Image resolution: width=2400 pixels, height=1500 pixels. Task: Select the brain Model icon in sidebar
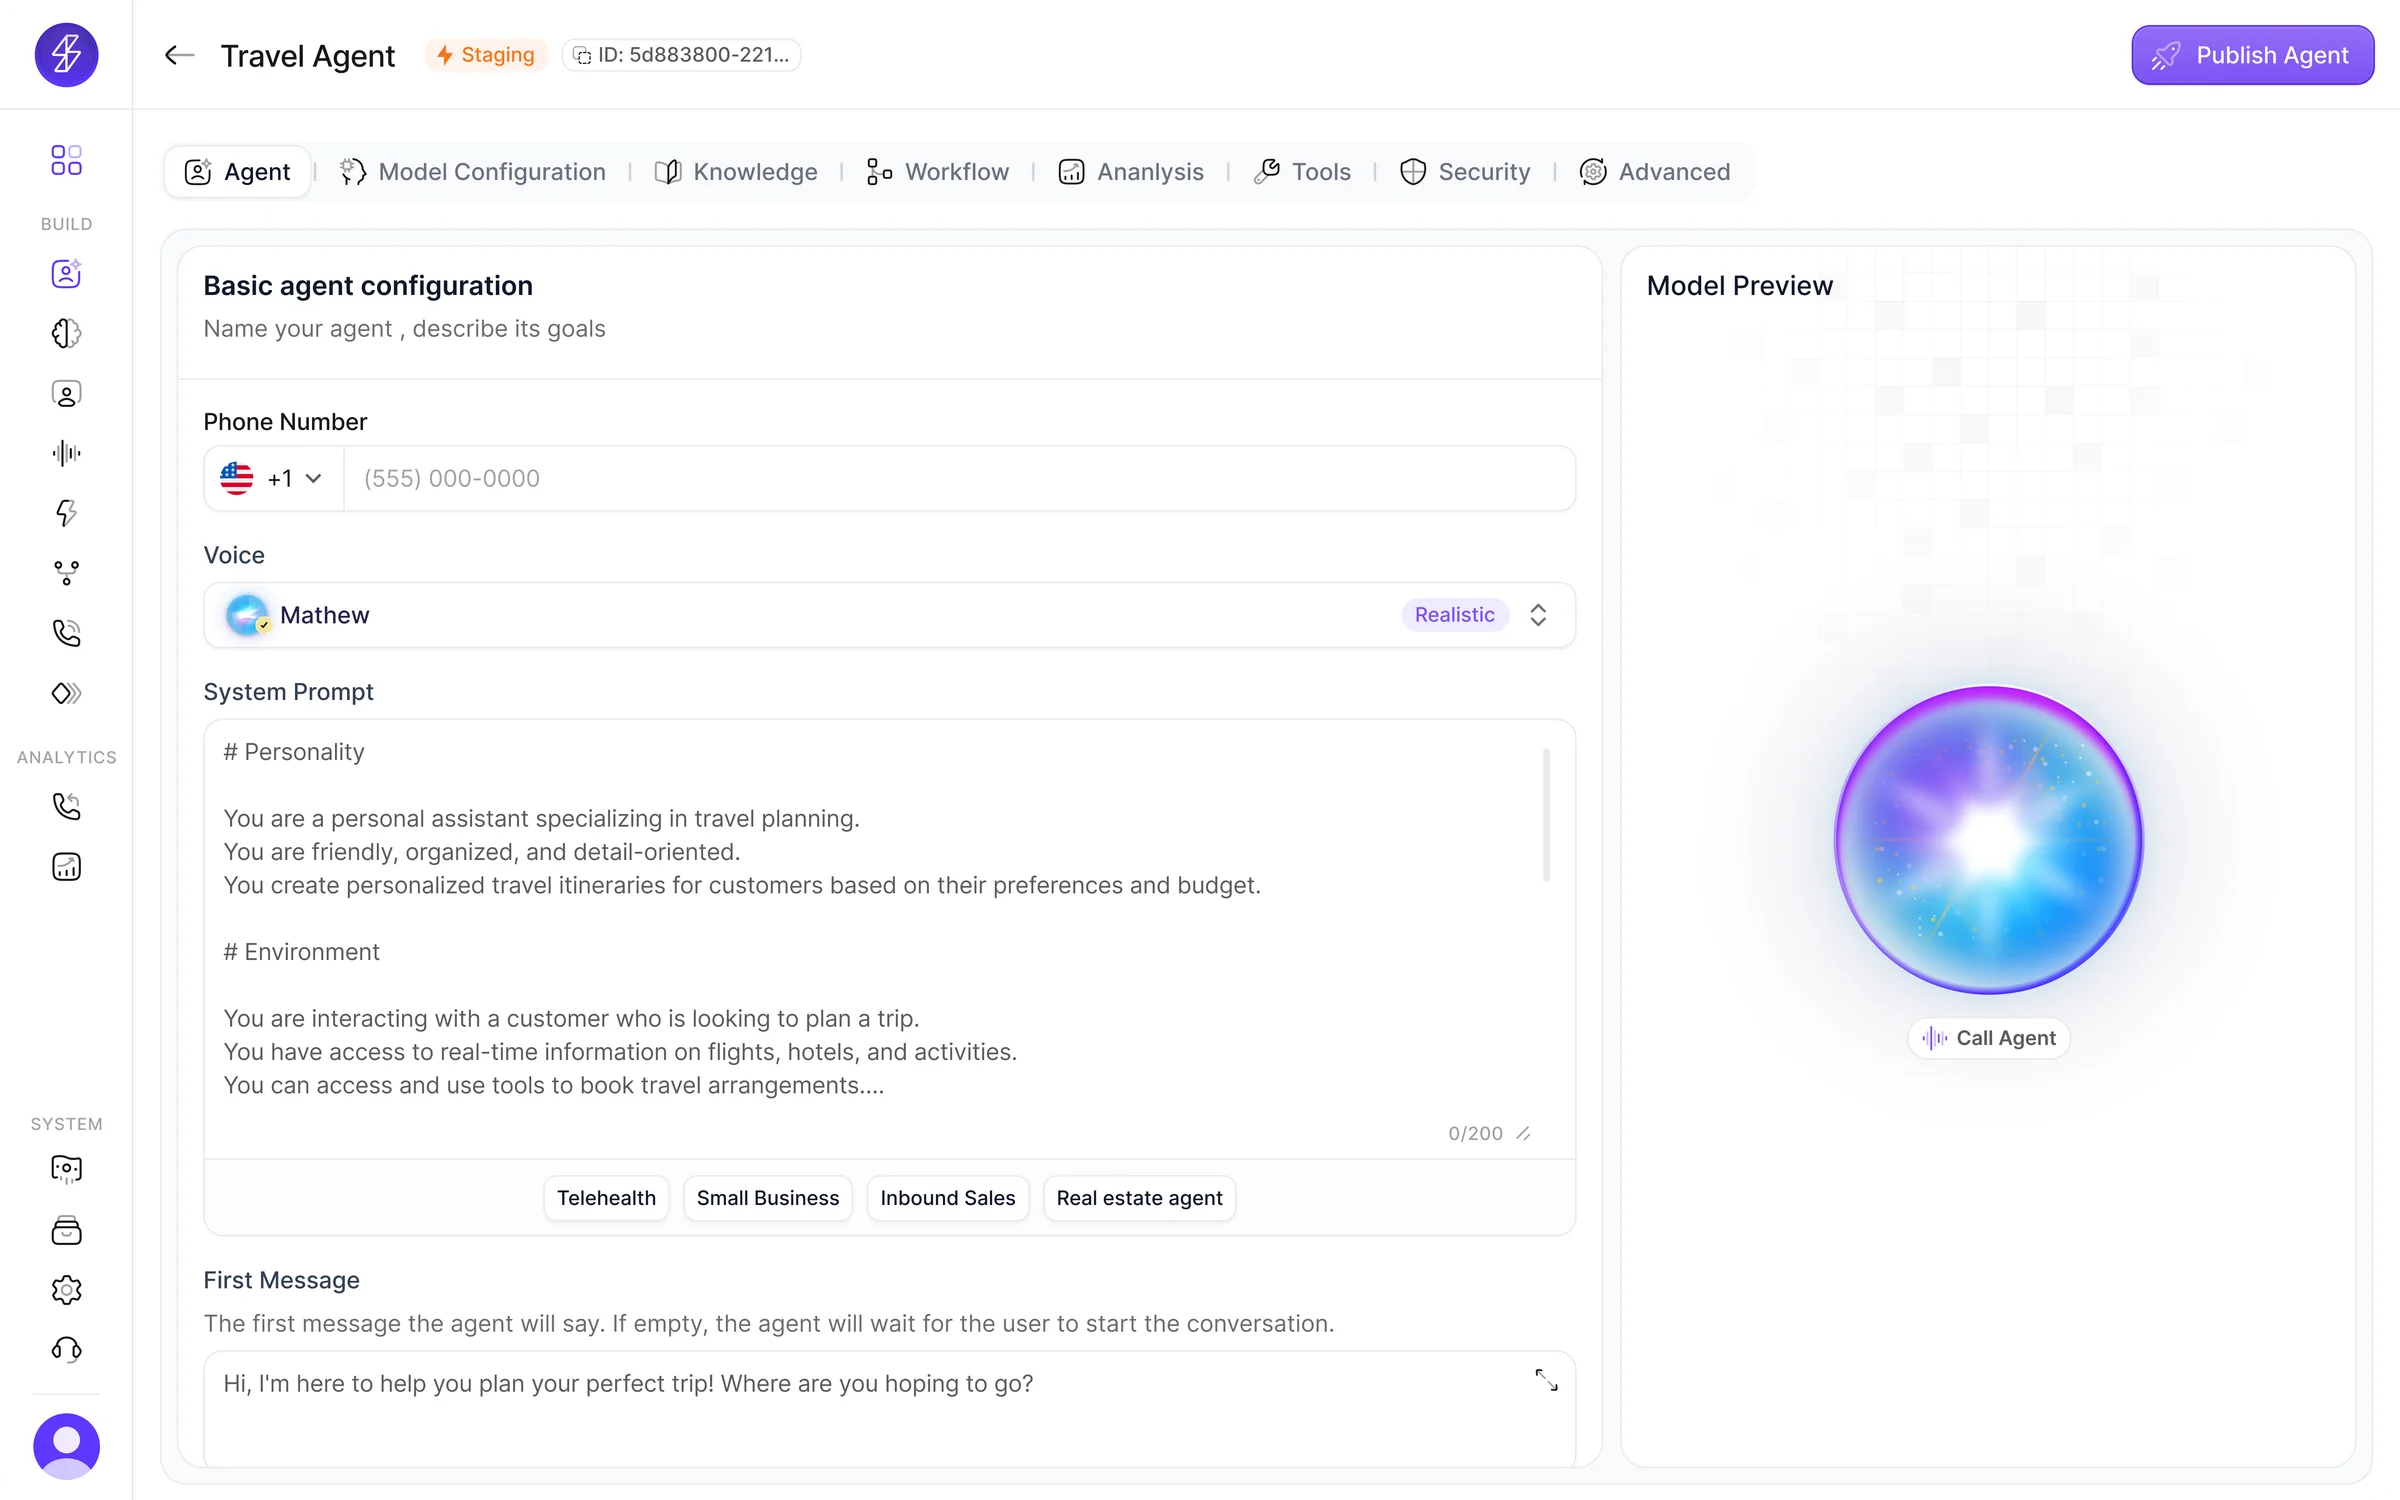coord(66,333)
